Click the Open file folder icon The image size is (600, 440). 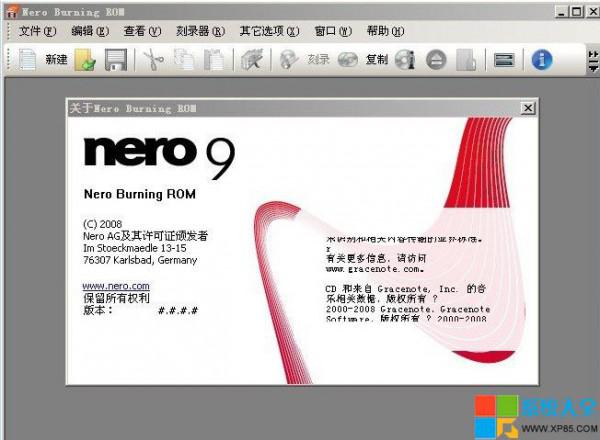click(85, 60)
